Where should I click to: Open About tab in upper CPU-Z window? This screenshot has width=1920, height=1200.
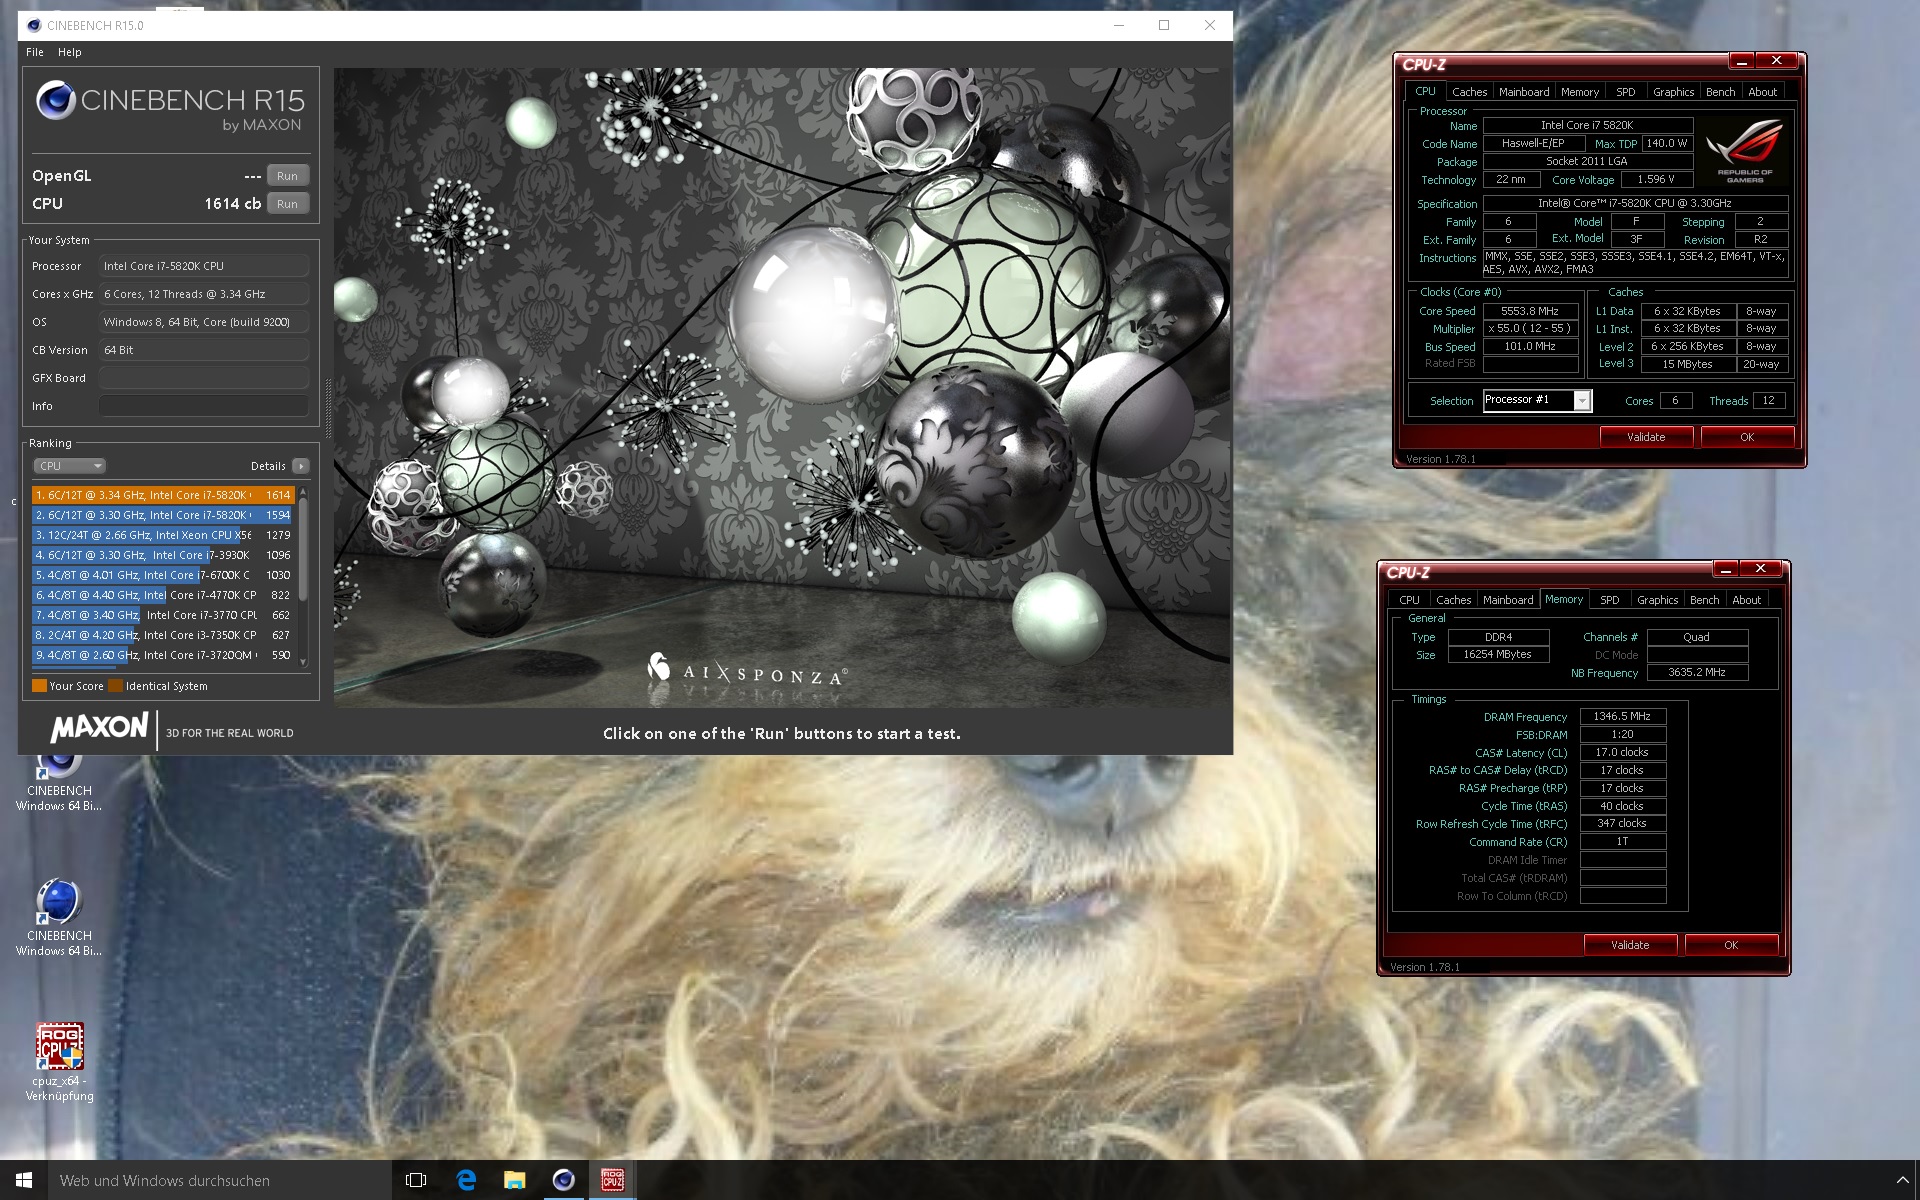click(1762, 92)
